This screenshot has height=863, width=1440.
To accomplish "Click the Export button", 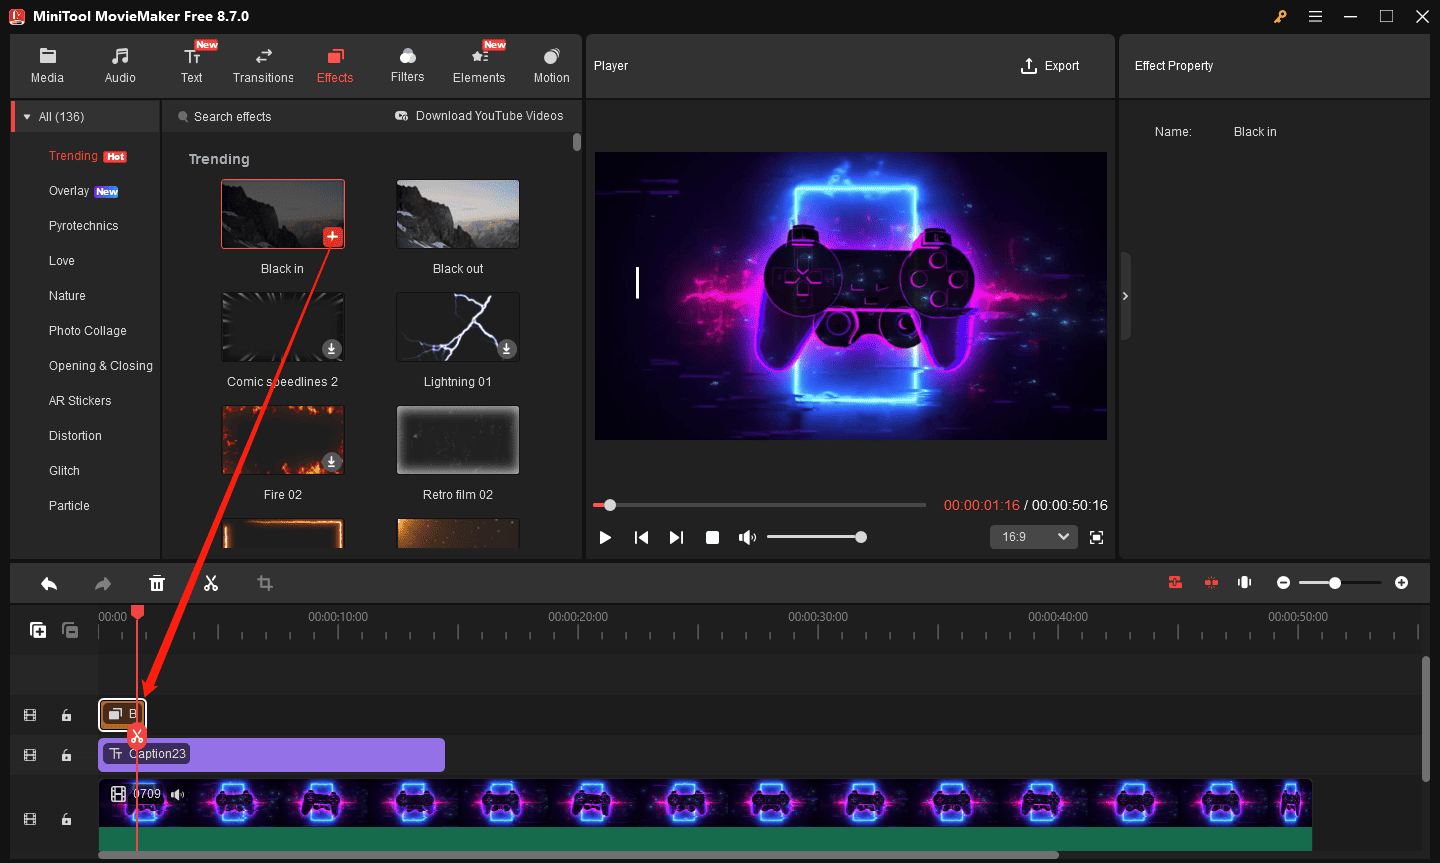I will click(x=1050, y=66).
